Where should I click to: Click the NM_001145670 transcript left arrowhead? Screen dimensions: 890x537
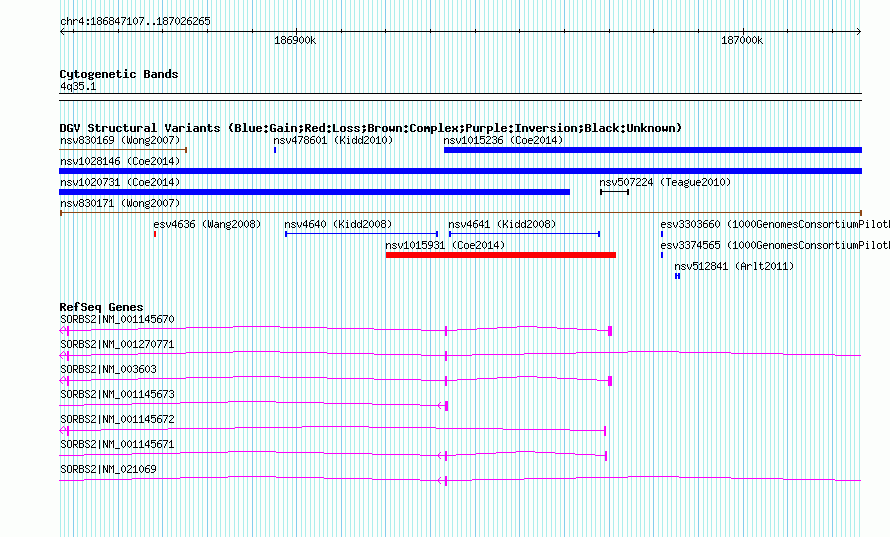(63, 330)
